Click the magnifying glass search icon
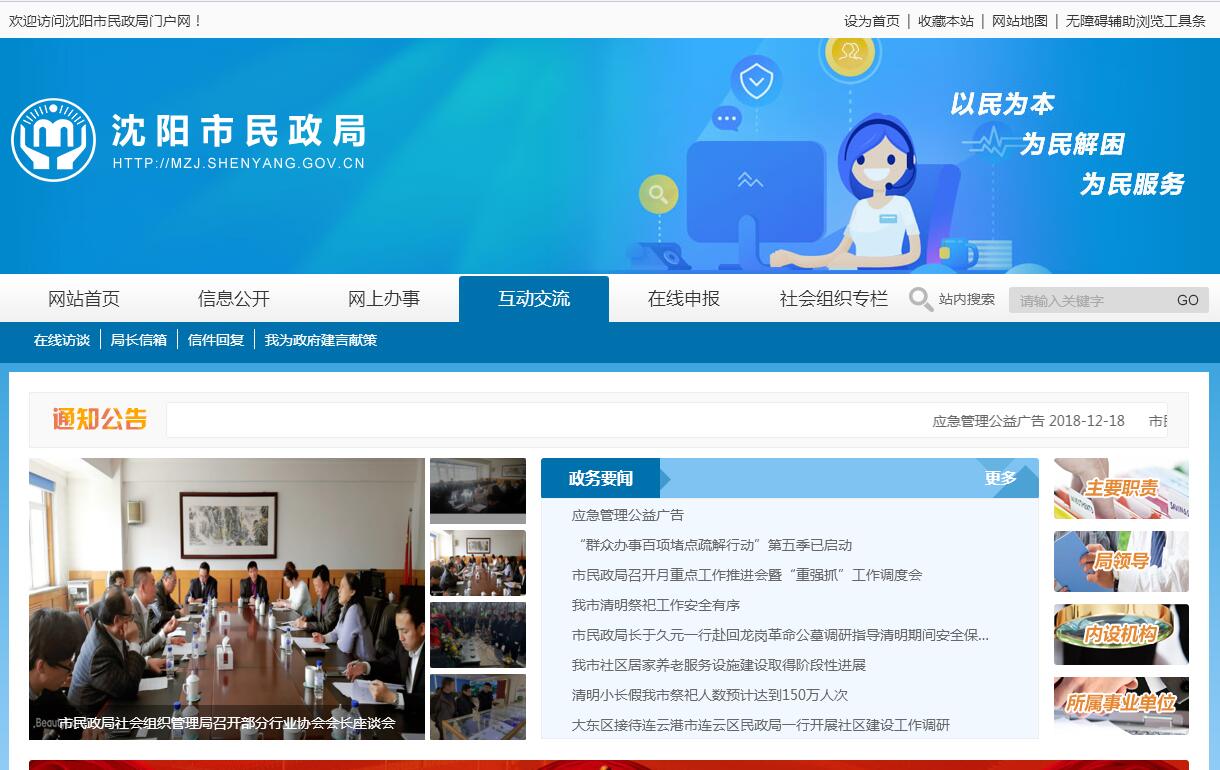1220x770 pixels. click(920, 299)
